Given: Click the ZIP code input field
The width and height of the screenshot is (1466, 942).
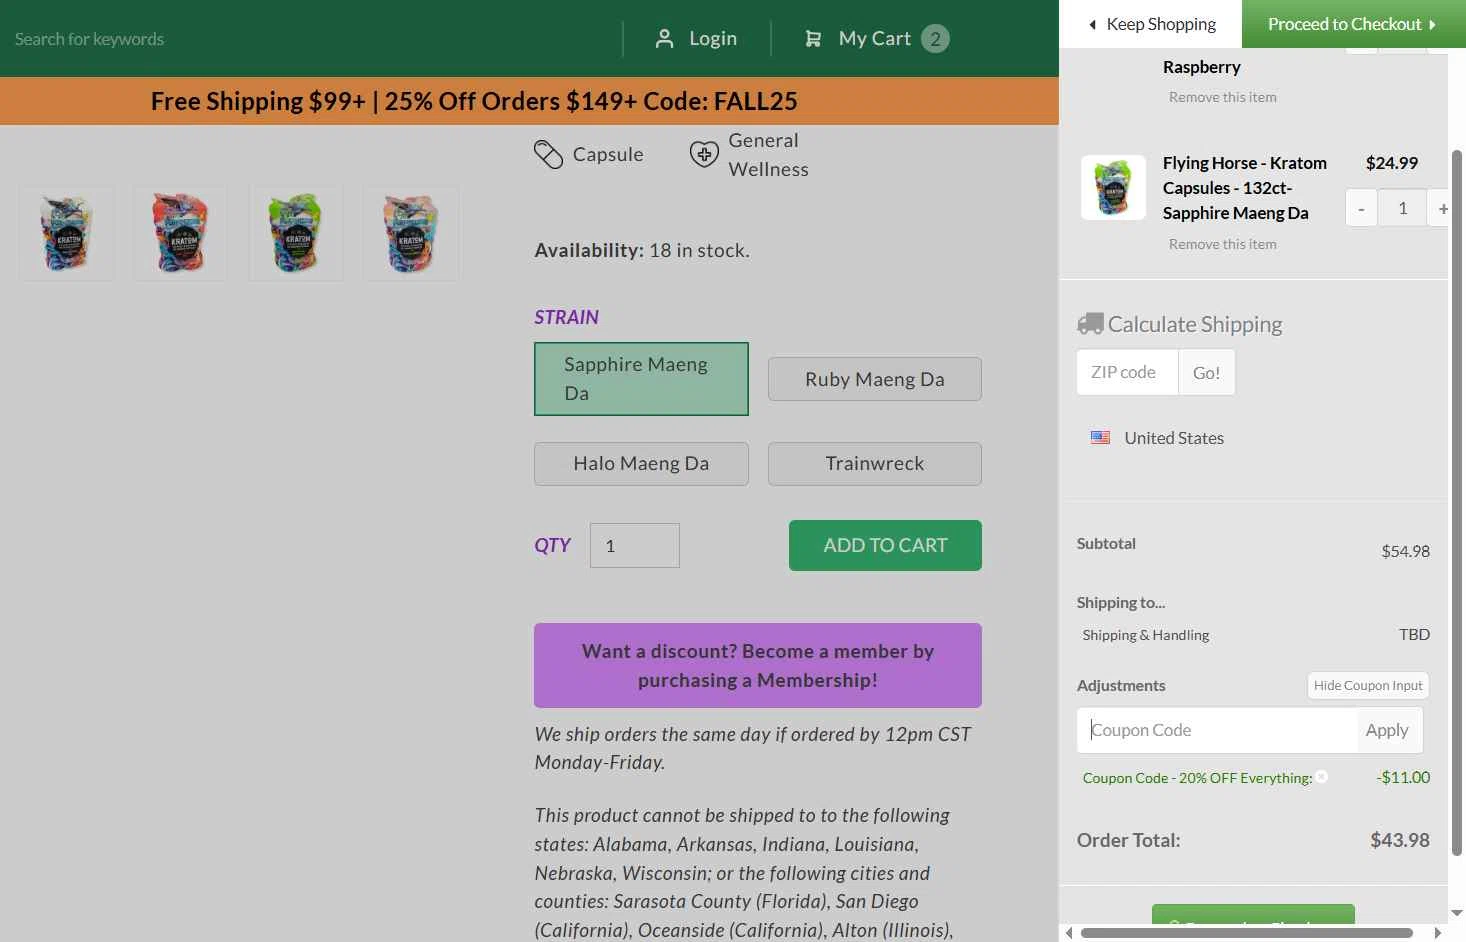Looking at the screenshot, I should coord(1128,372).
